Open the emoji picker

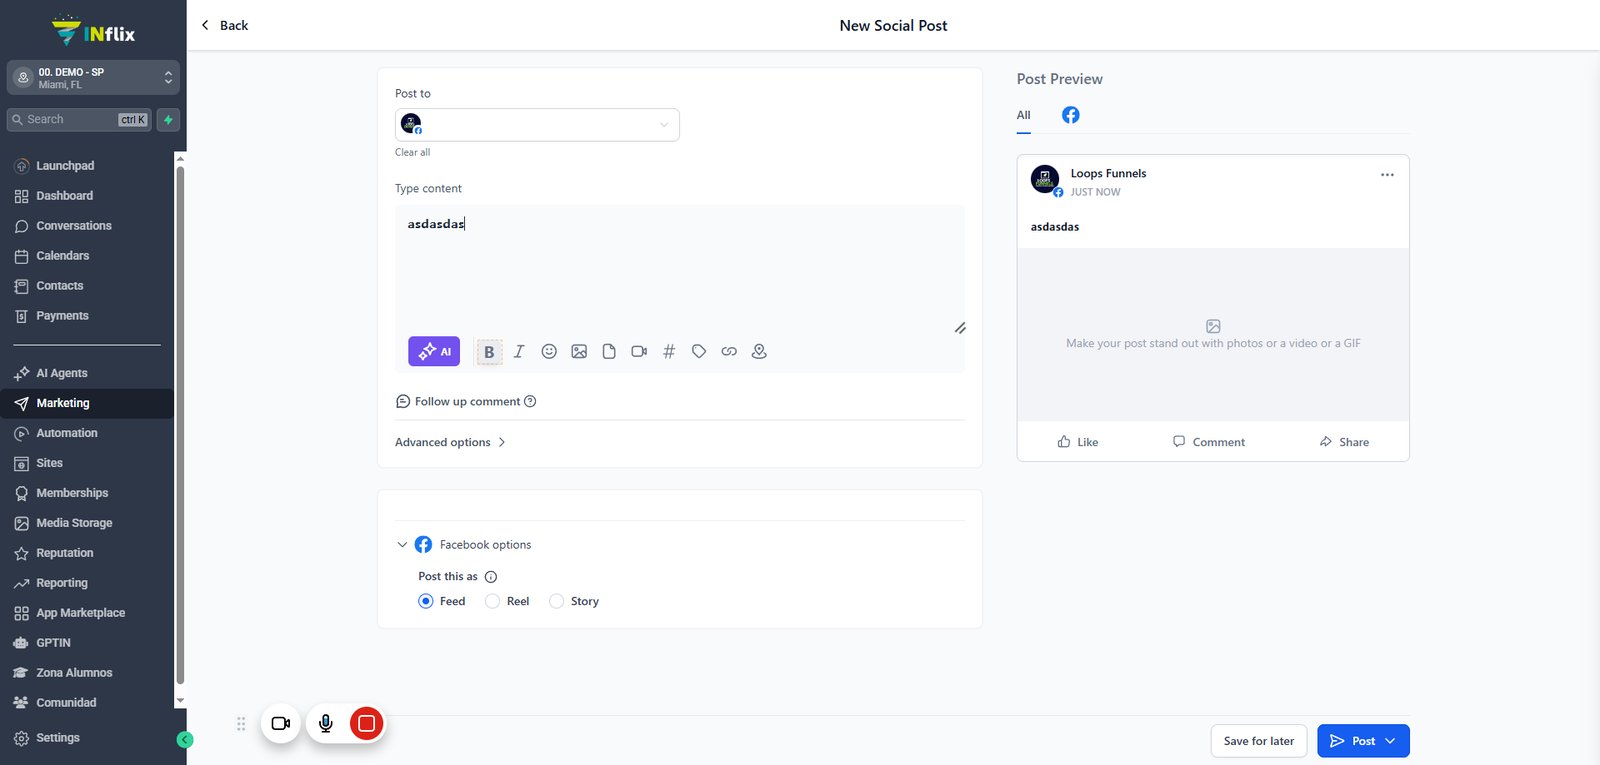click(x=549, y=352)
